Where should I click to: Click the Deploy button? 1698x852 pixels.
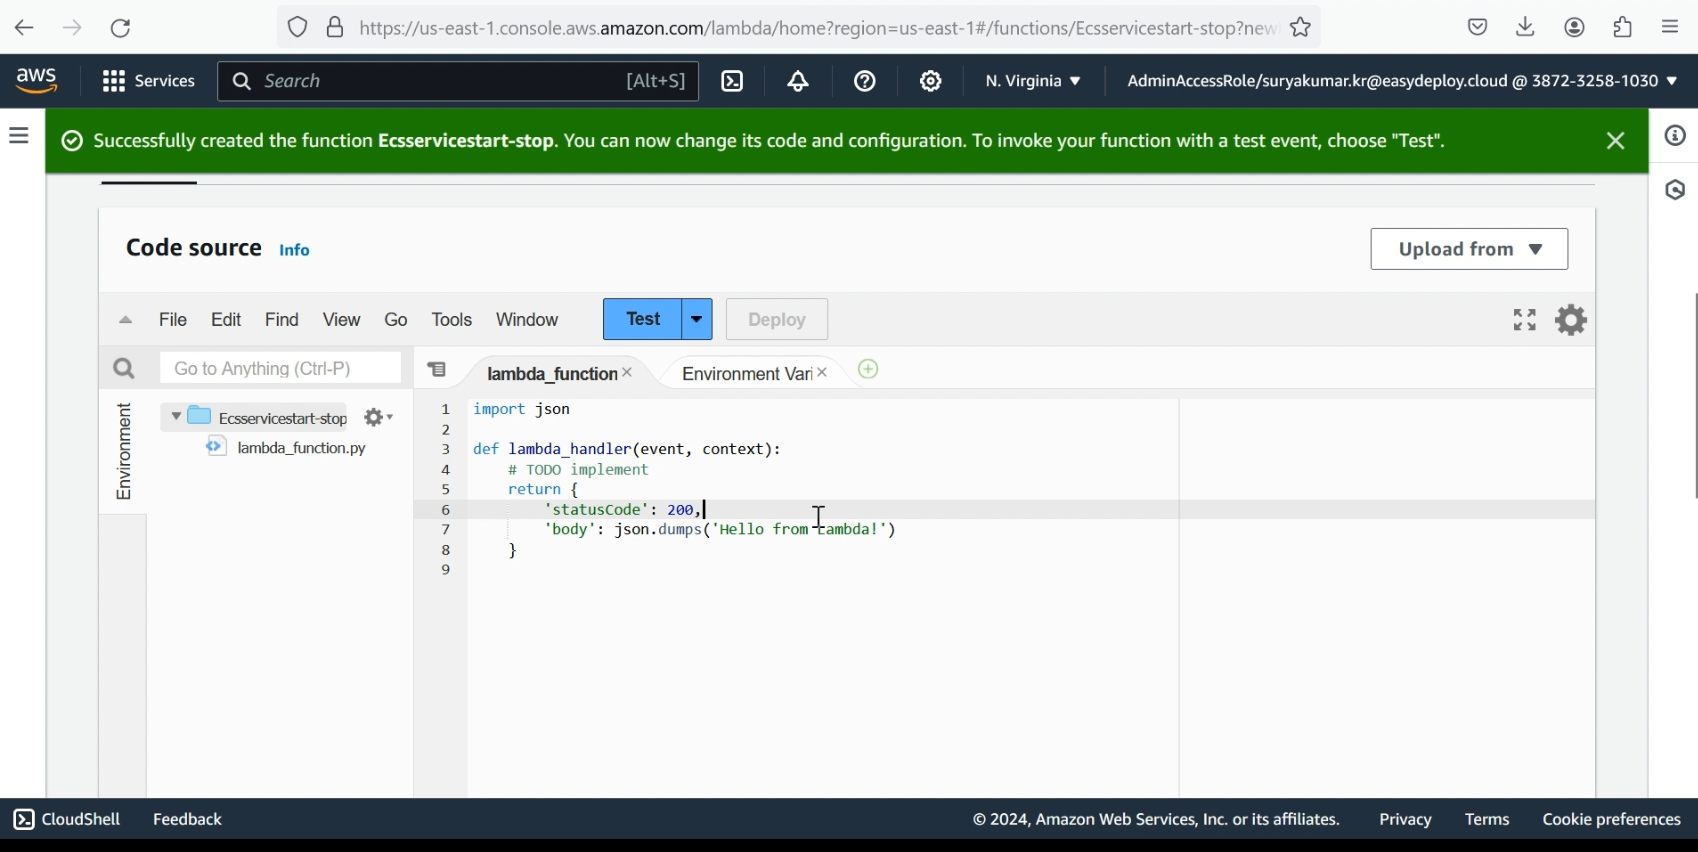(778, 320)
